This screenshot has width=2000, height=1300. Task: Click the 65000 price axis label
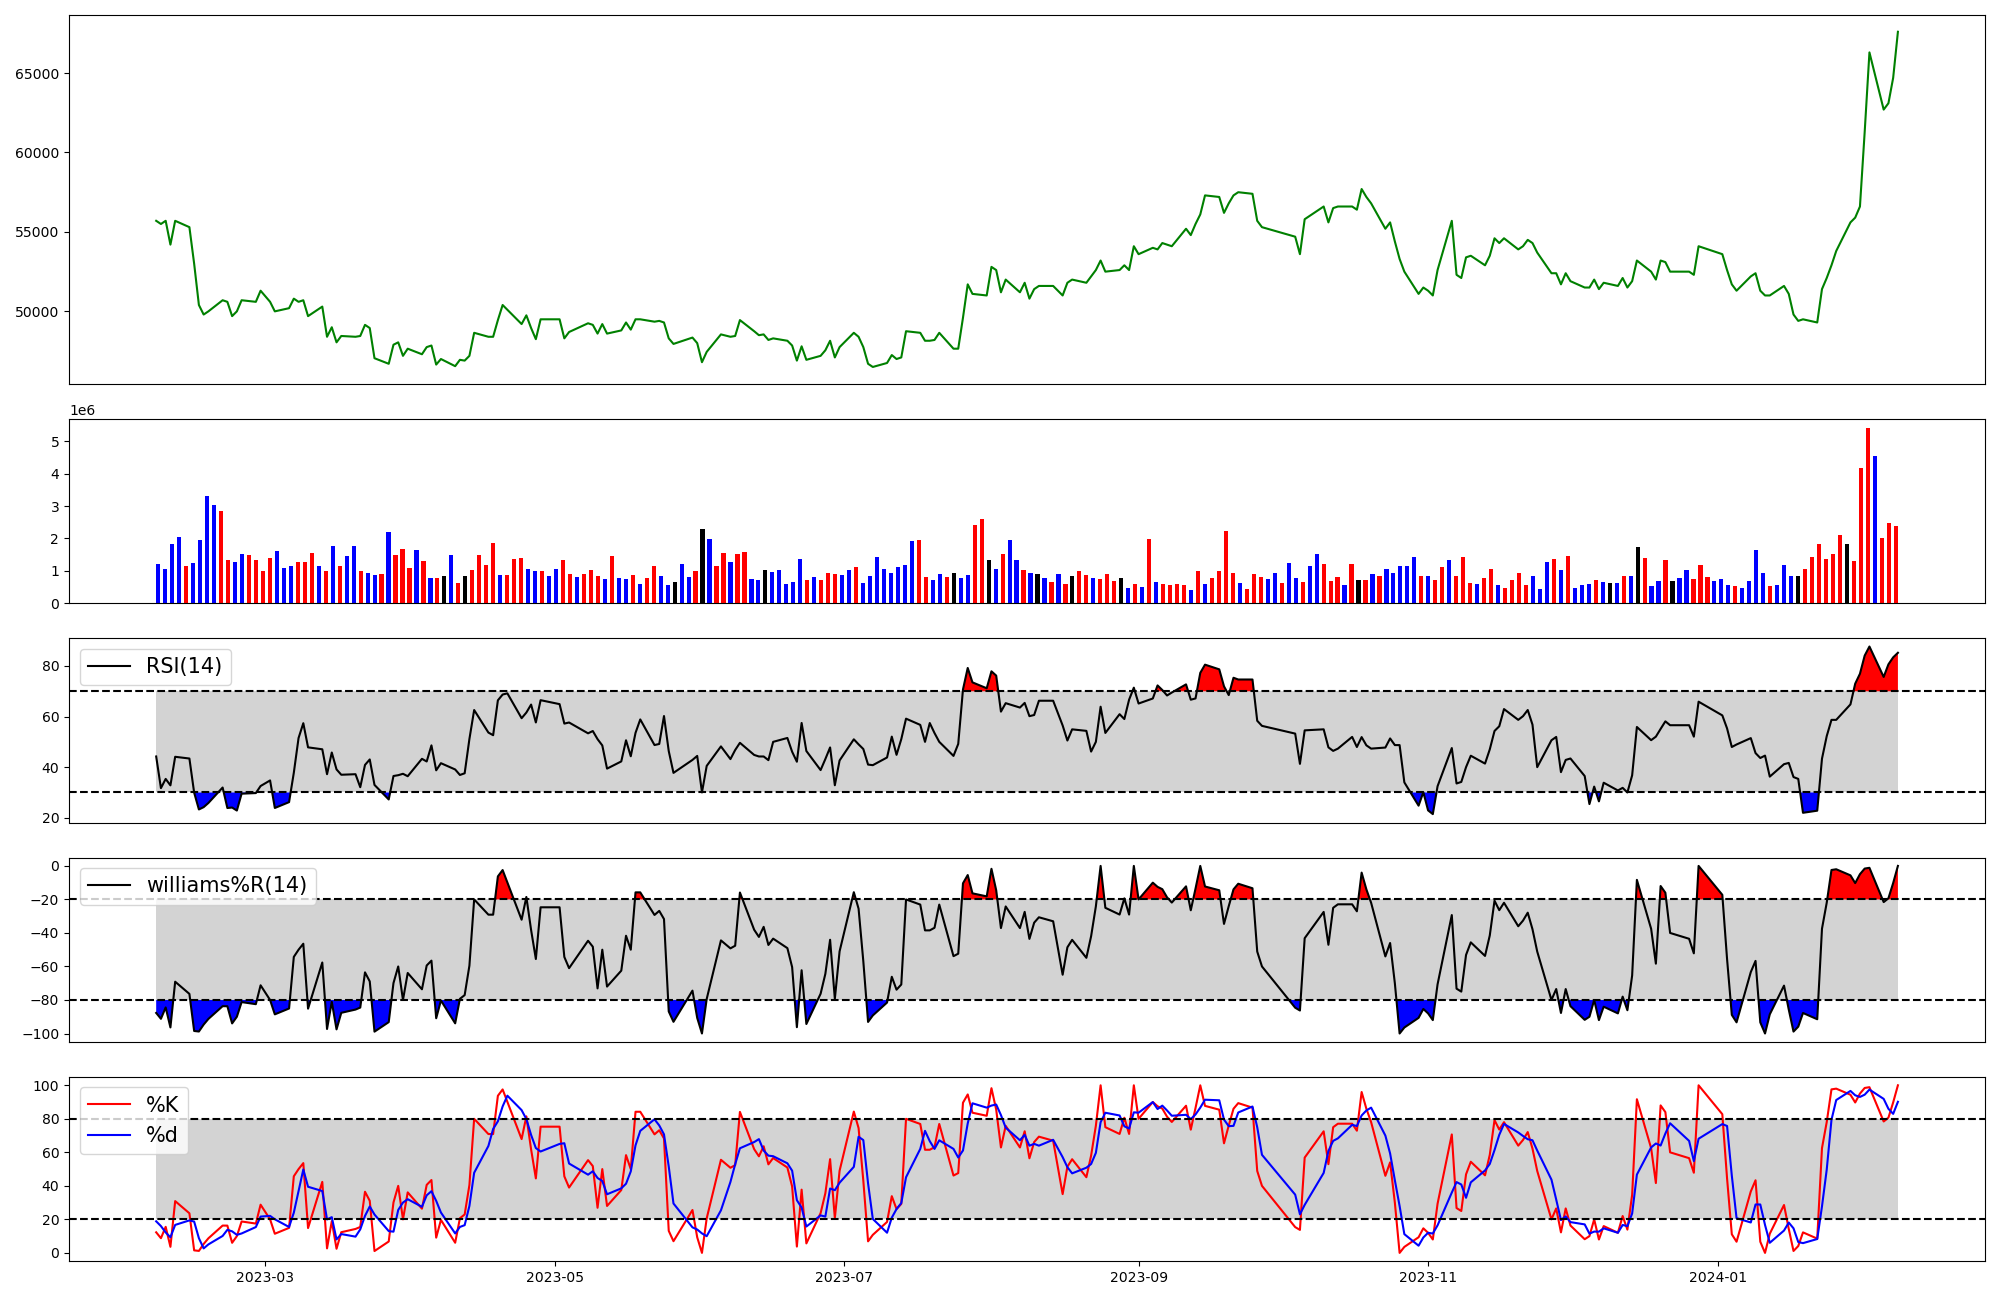pyautogui.click(x=37, y=74)
